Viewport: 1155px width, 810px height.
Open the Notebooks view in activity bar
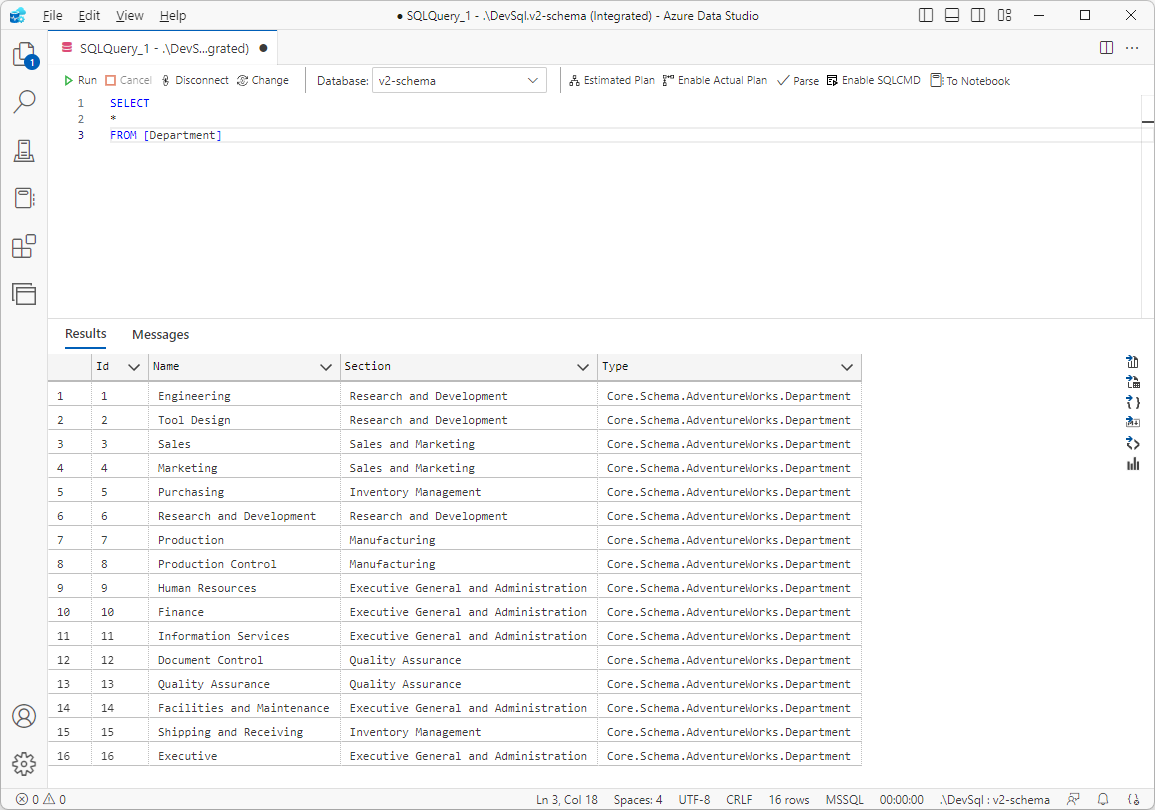(x=24, y=198)
